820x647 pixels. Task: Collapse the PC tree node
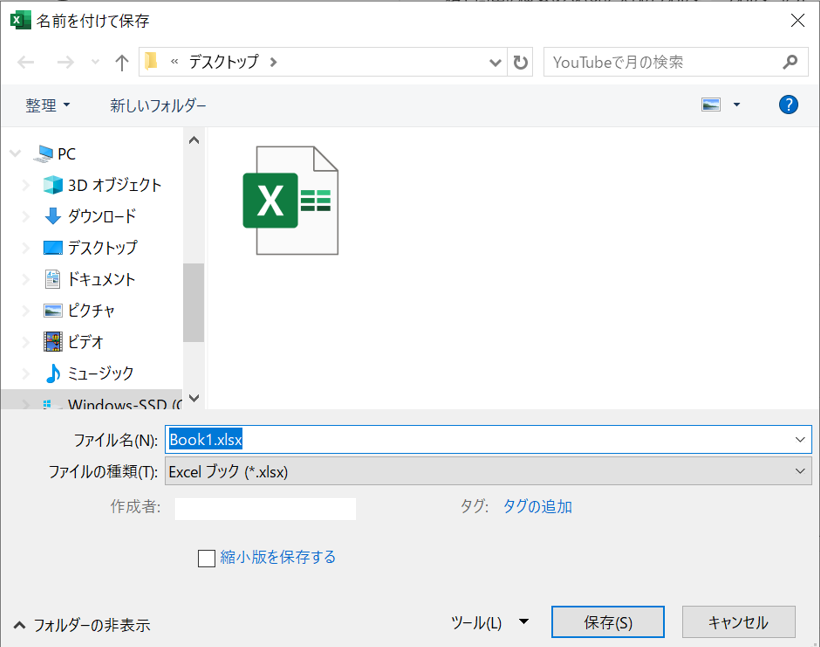tap(15, 154)
